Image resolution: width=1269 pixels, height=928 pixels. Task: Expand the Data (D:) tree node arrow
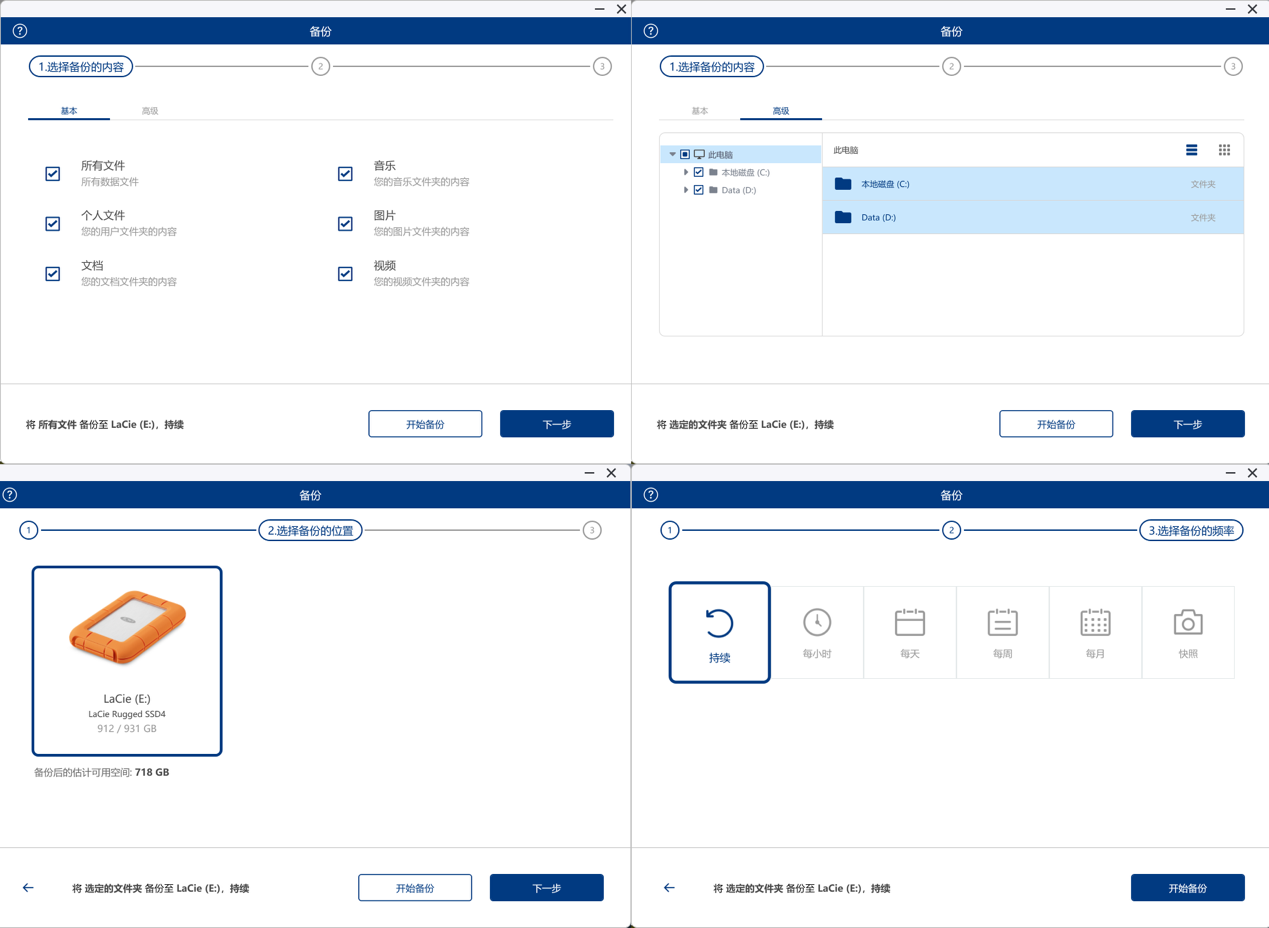[x=686, y=190]
